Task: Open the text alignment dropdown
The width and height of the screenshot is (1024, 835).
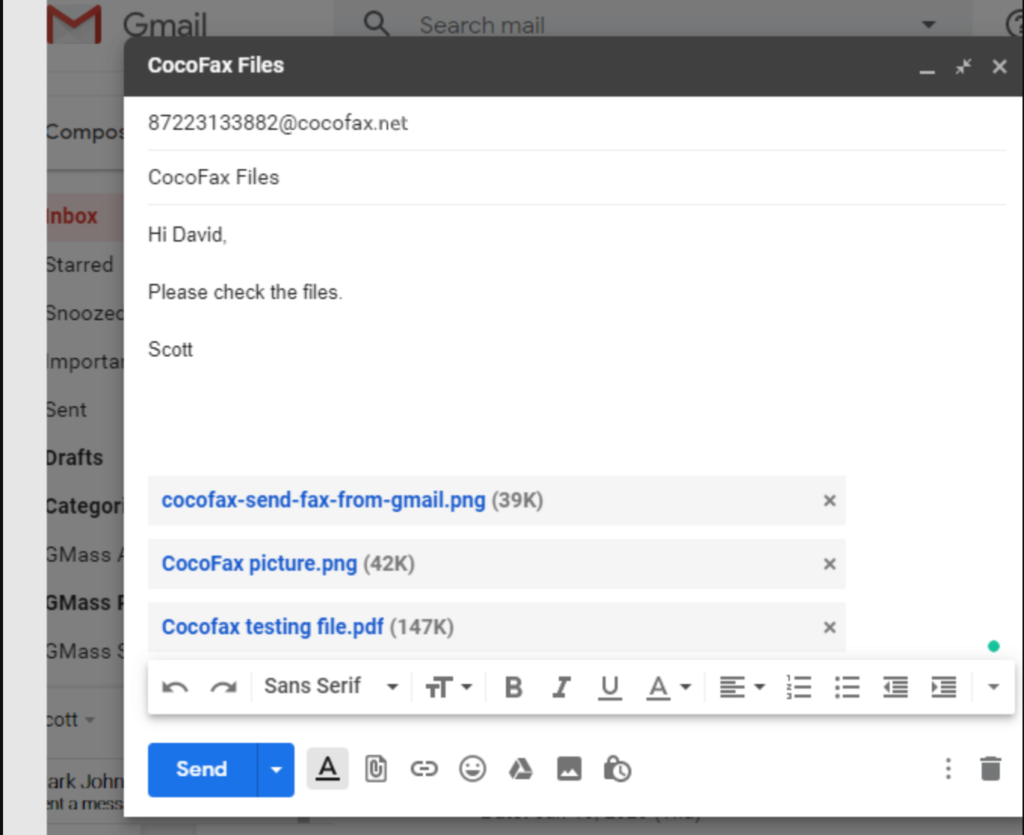Action: (x=741, y=687)
